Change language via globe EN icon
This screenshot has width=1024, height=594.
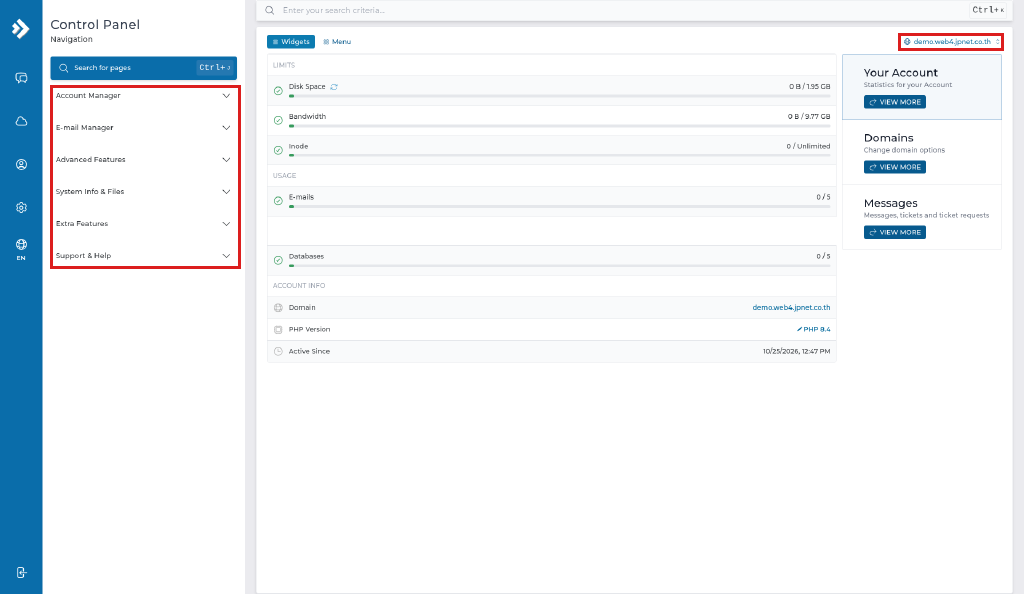click(x=21, y=249)
